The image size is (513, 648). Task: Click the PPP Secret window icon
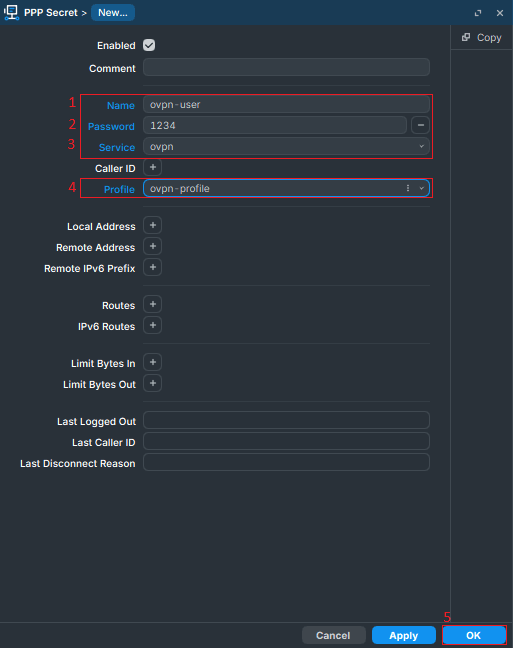tap(11, 12)
